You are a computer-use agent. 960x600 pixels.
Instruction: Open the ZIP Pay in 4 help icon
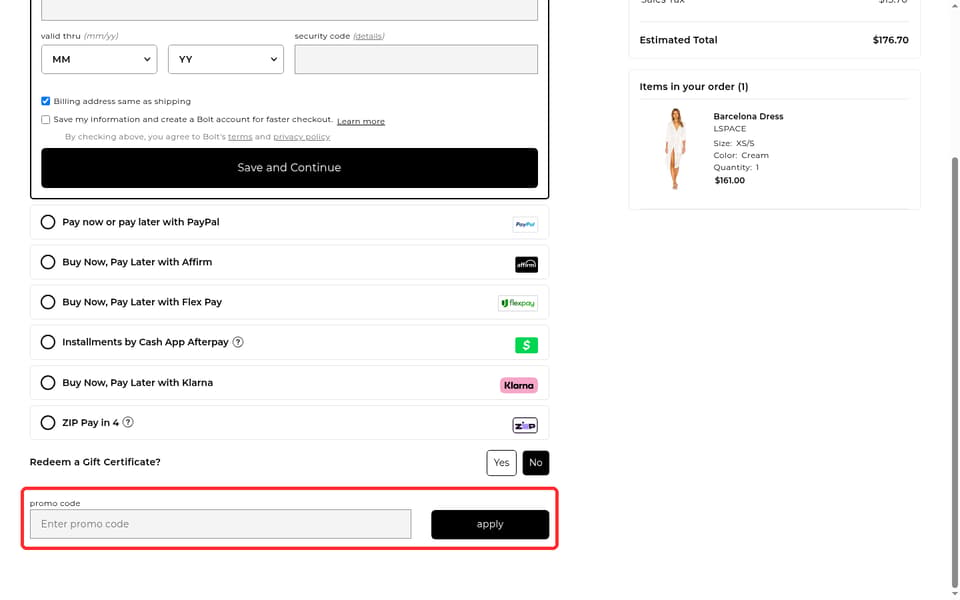128,422
